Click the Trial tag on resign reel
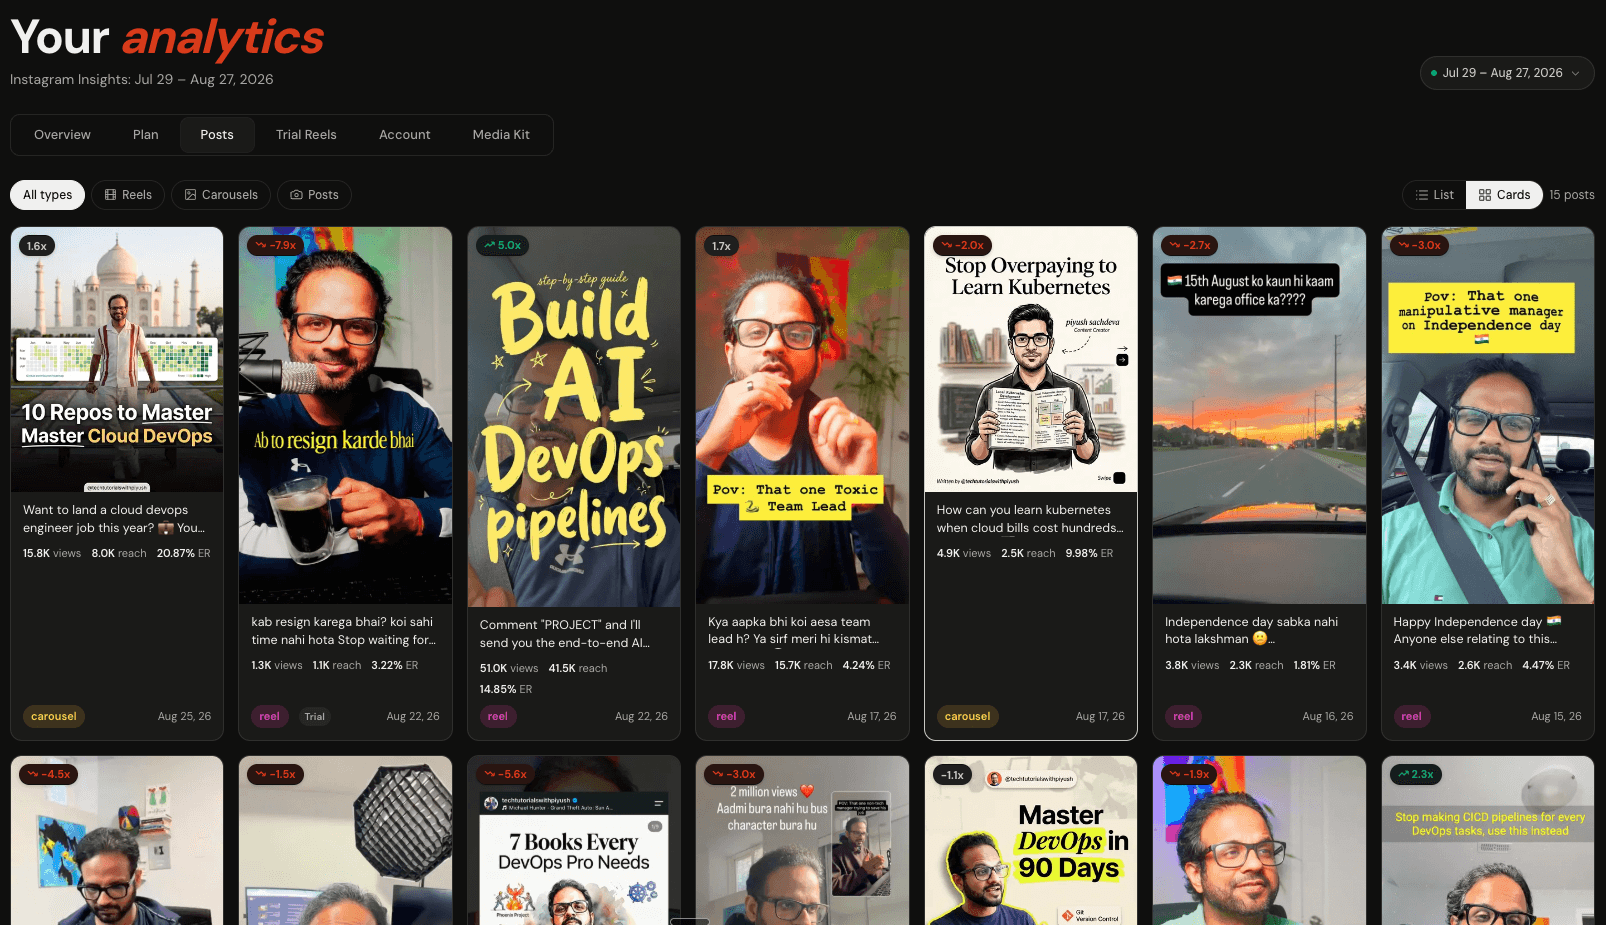The height and width of the screenshot is (925, 1606). point(314,717)
